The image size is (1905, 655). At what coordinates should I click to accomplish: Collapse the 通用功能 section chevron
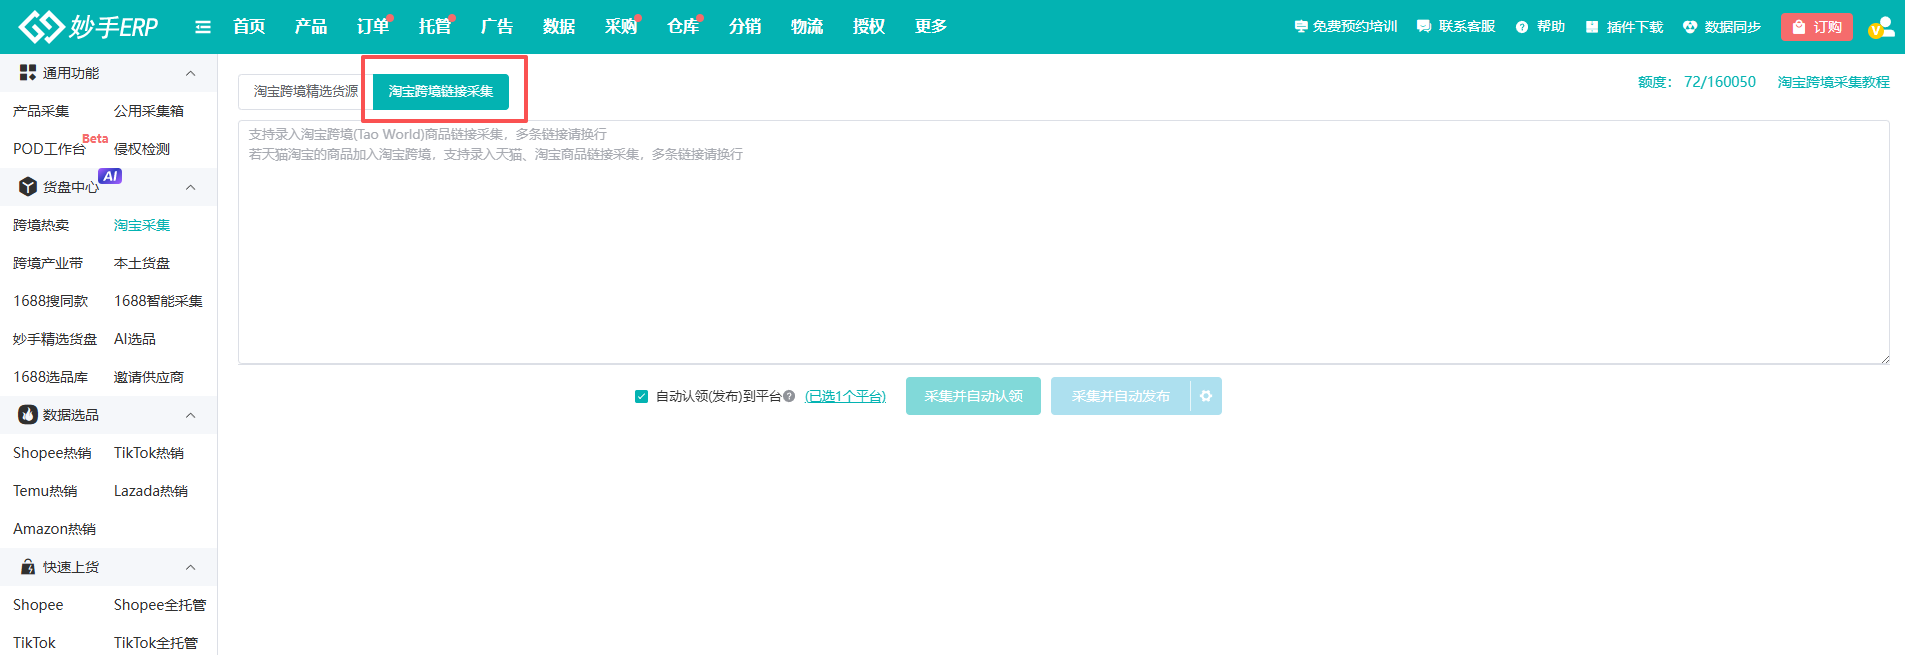tap(191, 73)
